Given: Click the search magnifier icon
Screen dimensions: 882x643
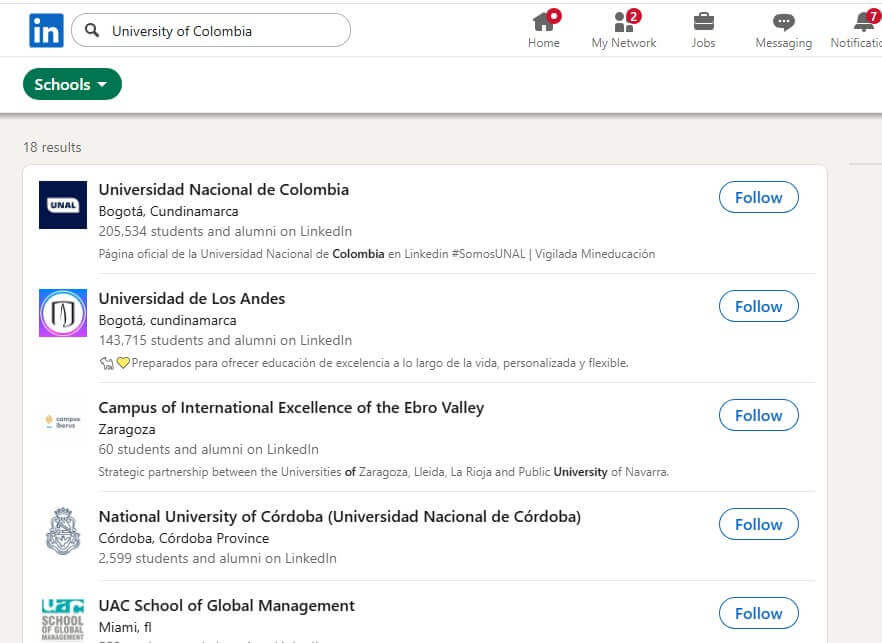Looking at the screenshot, I should 92,30.
